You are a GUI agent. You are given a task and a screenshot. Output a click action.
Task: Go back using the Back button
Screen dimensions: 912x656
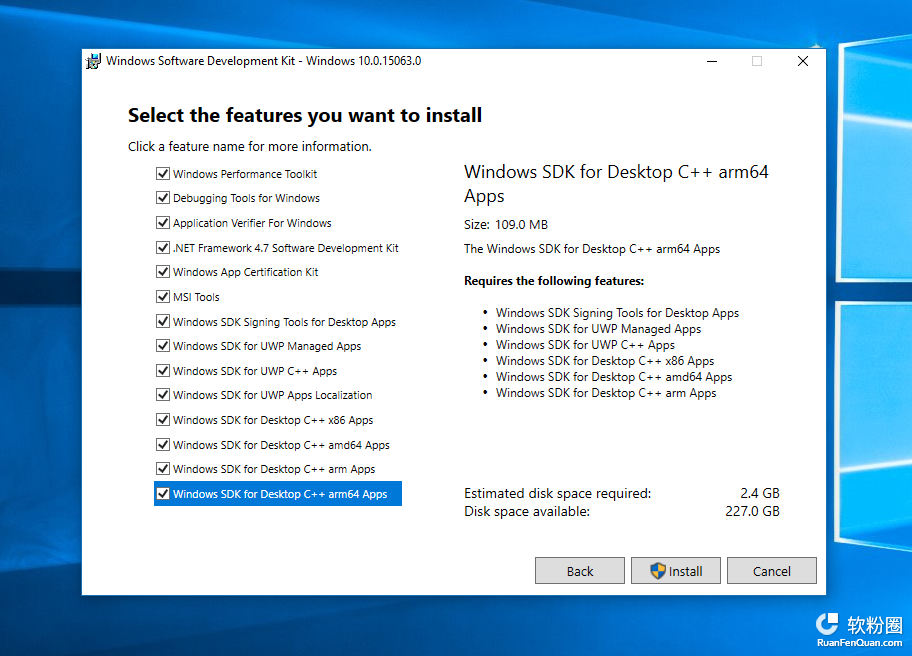point(580,570)
